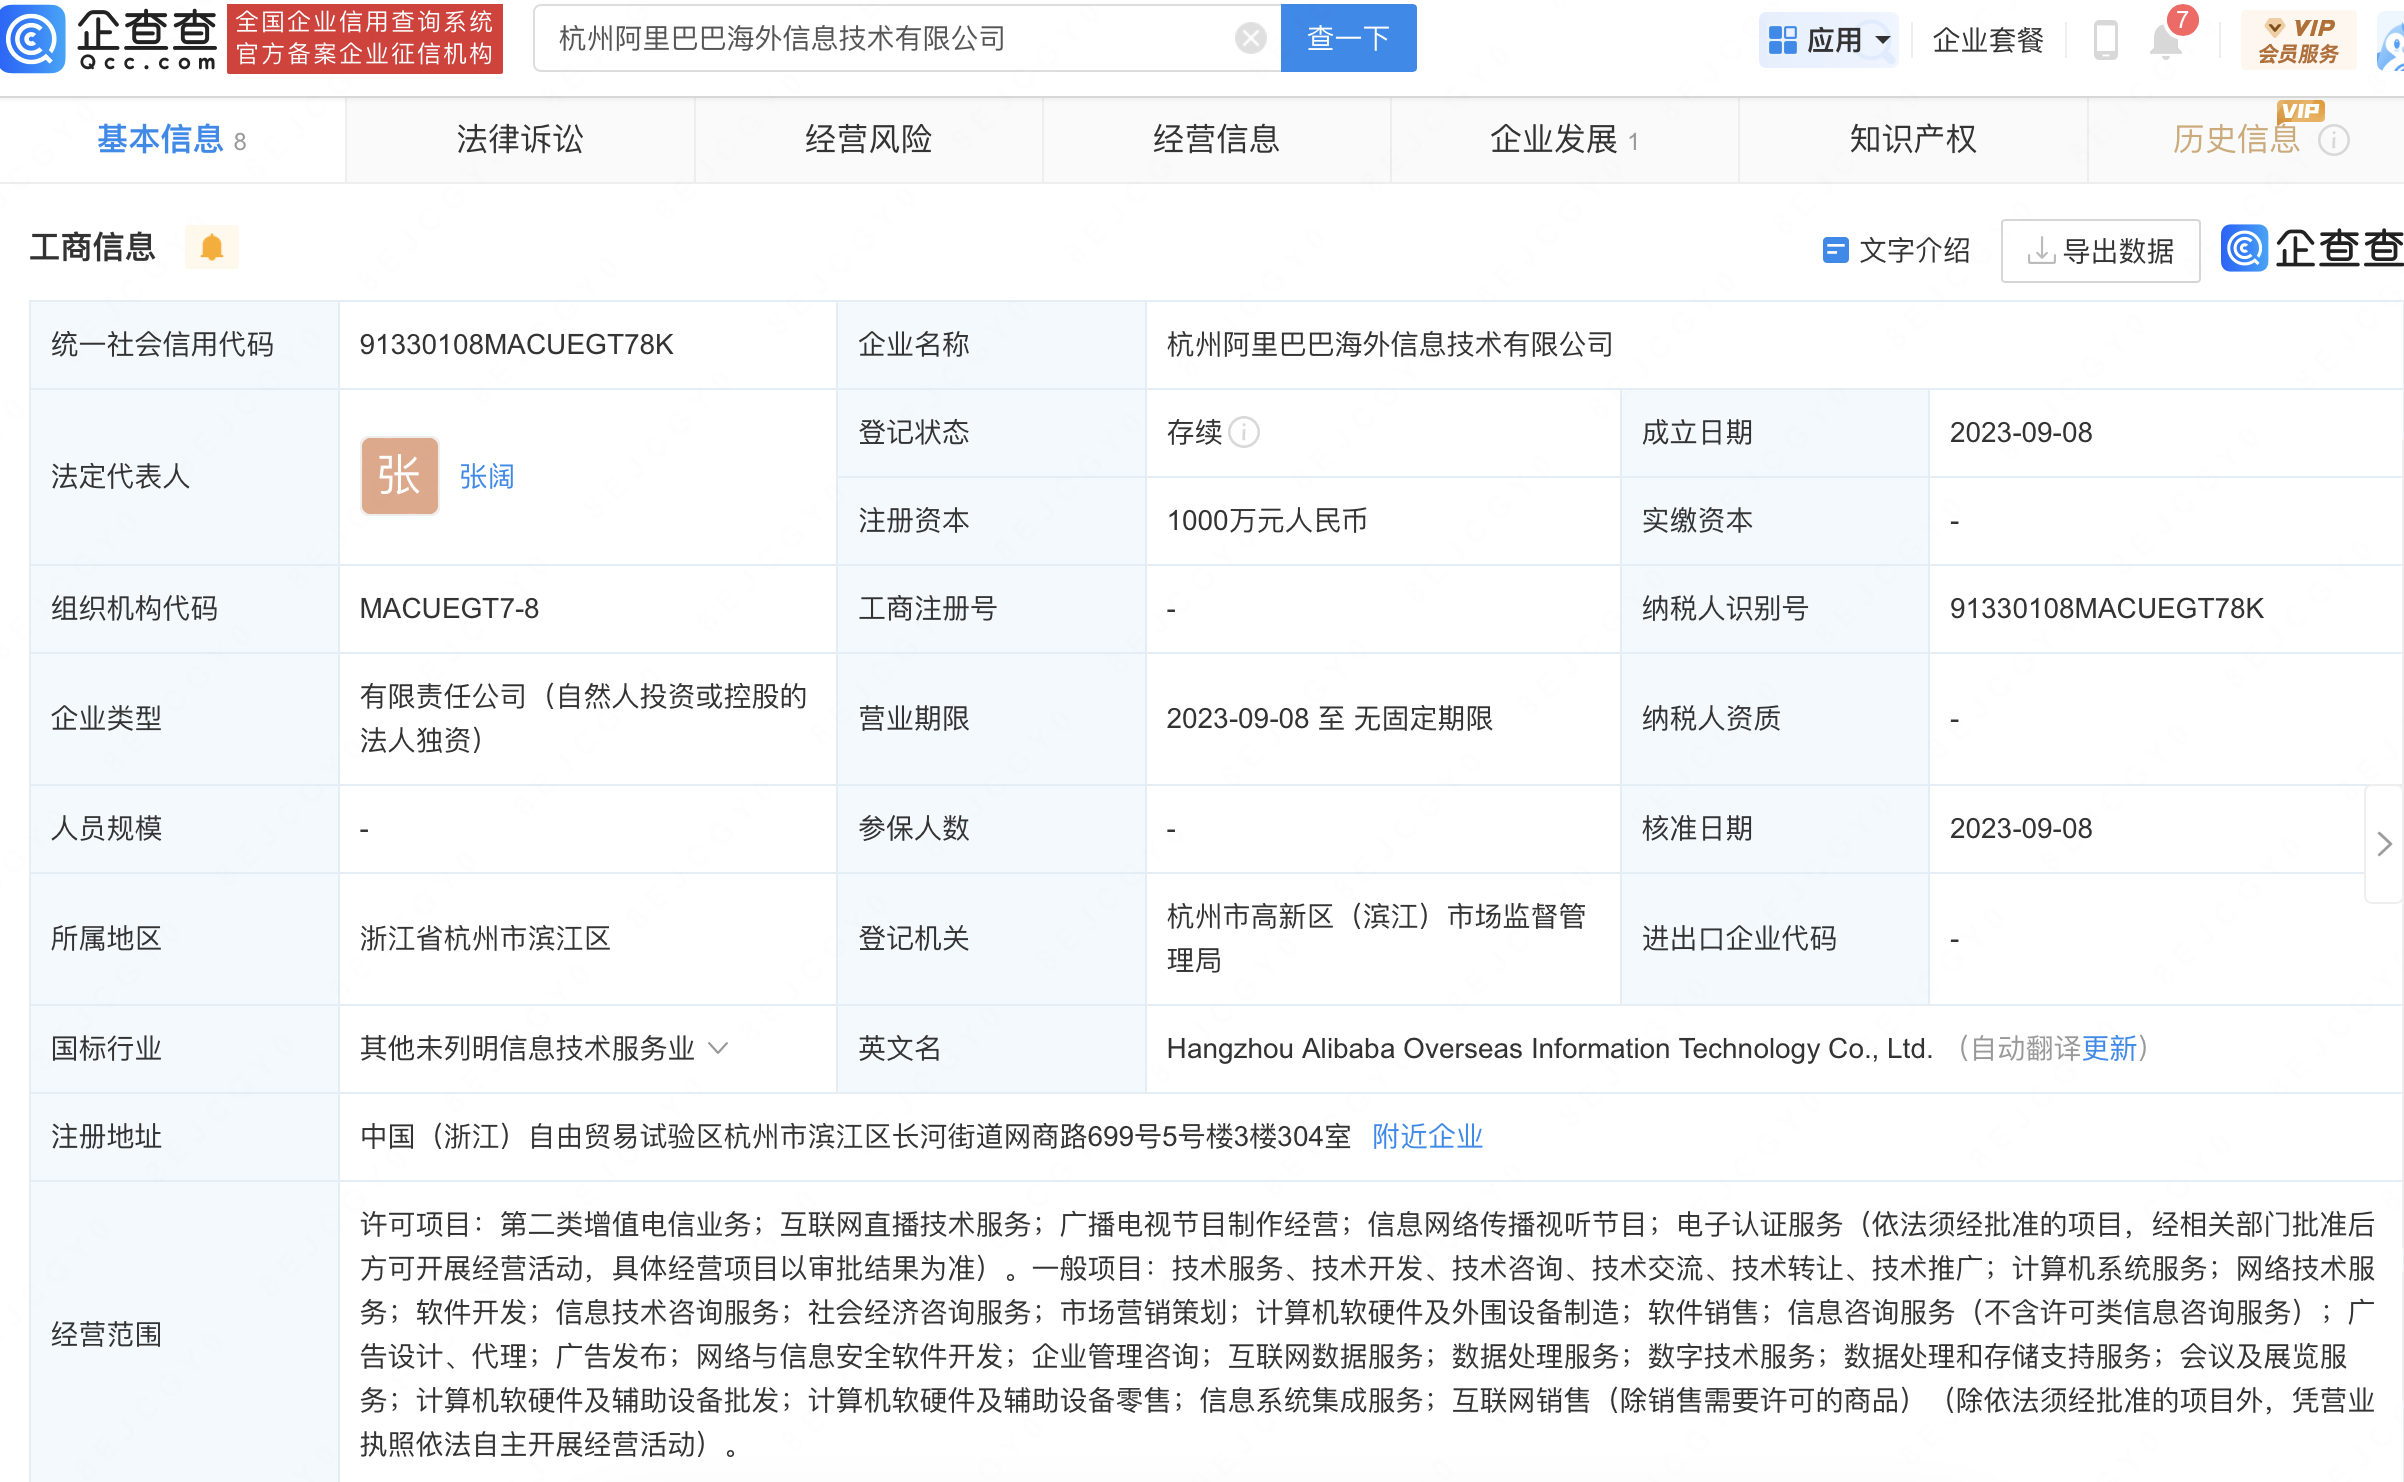Image resolution: width=2404 pixels, height=1482 pixels.
Task: Open the mobile phone app icon
Action: tap(2105, 40)
